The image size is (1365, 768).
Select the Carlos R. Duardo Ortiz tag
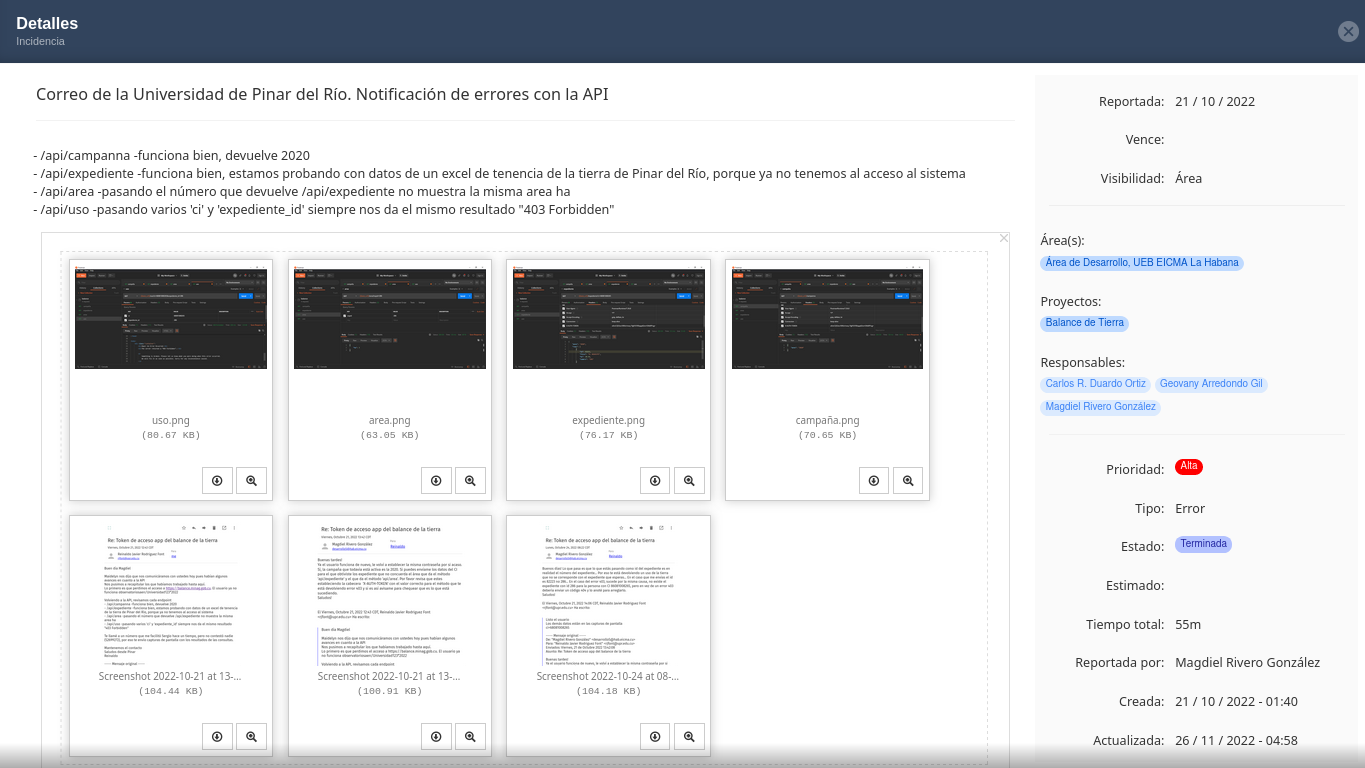[1095, 384]
